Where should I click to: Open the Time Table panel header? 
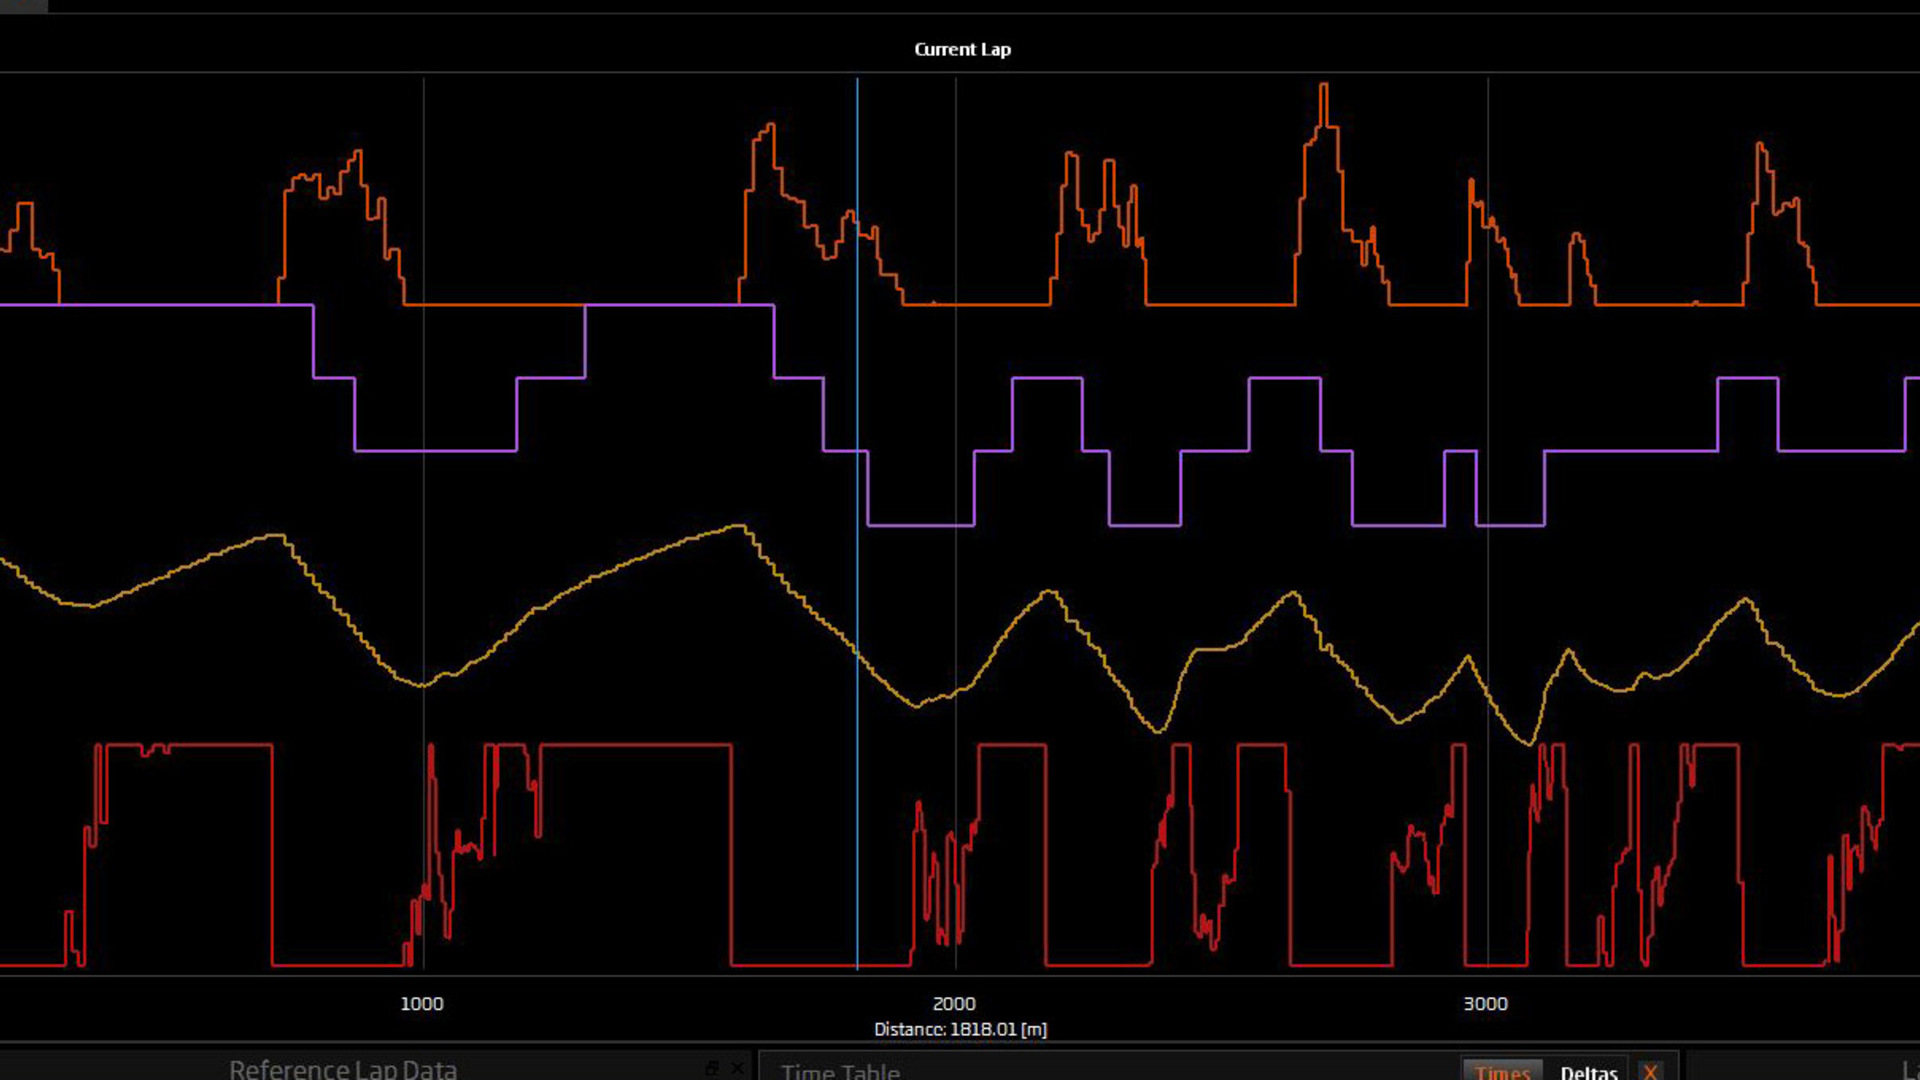click(840, 1071)
